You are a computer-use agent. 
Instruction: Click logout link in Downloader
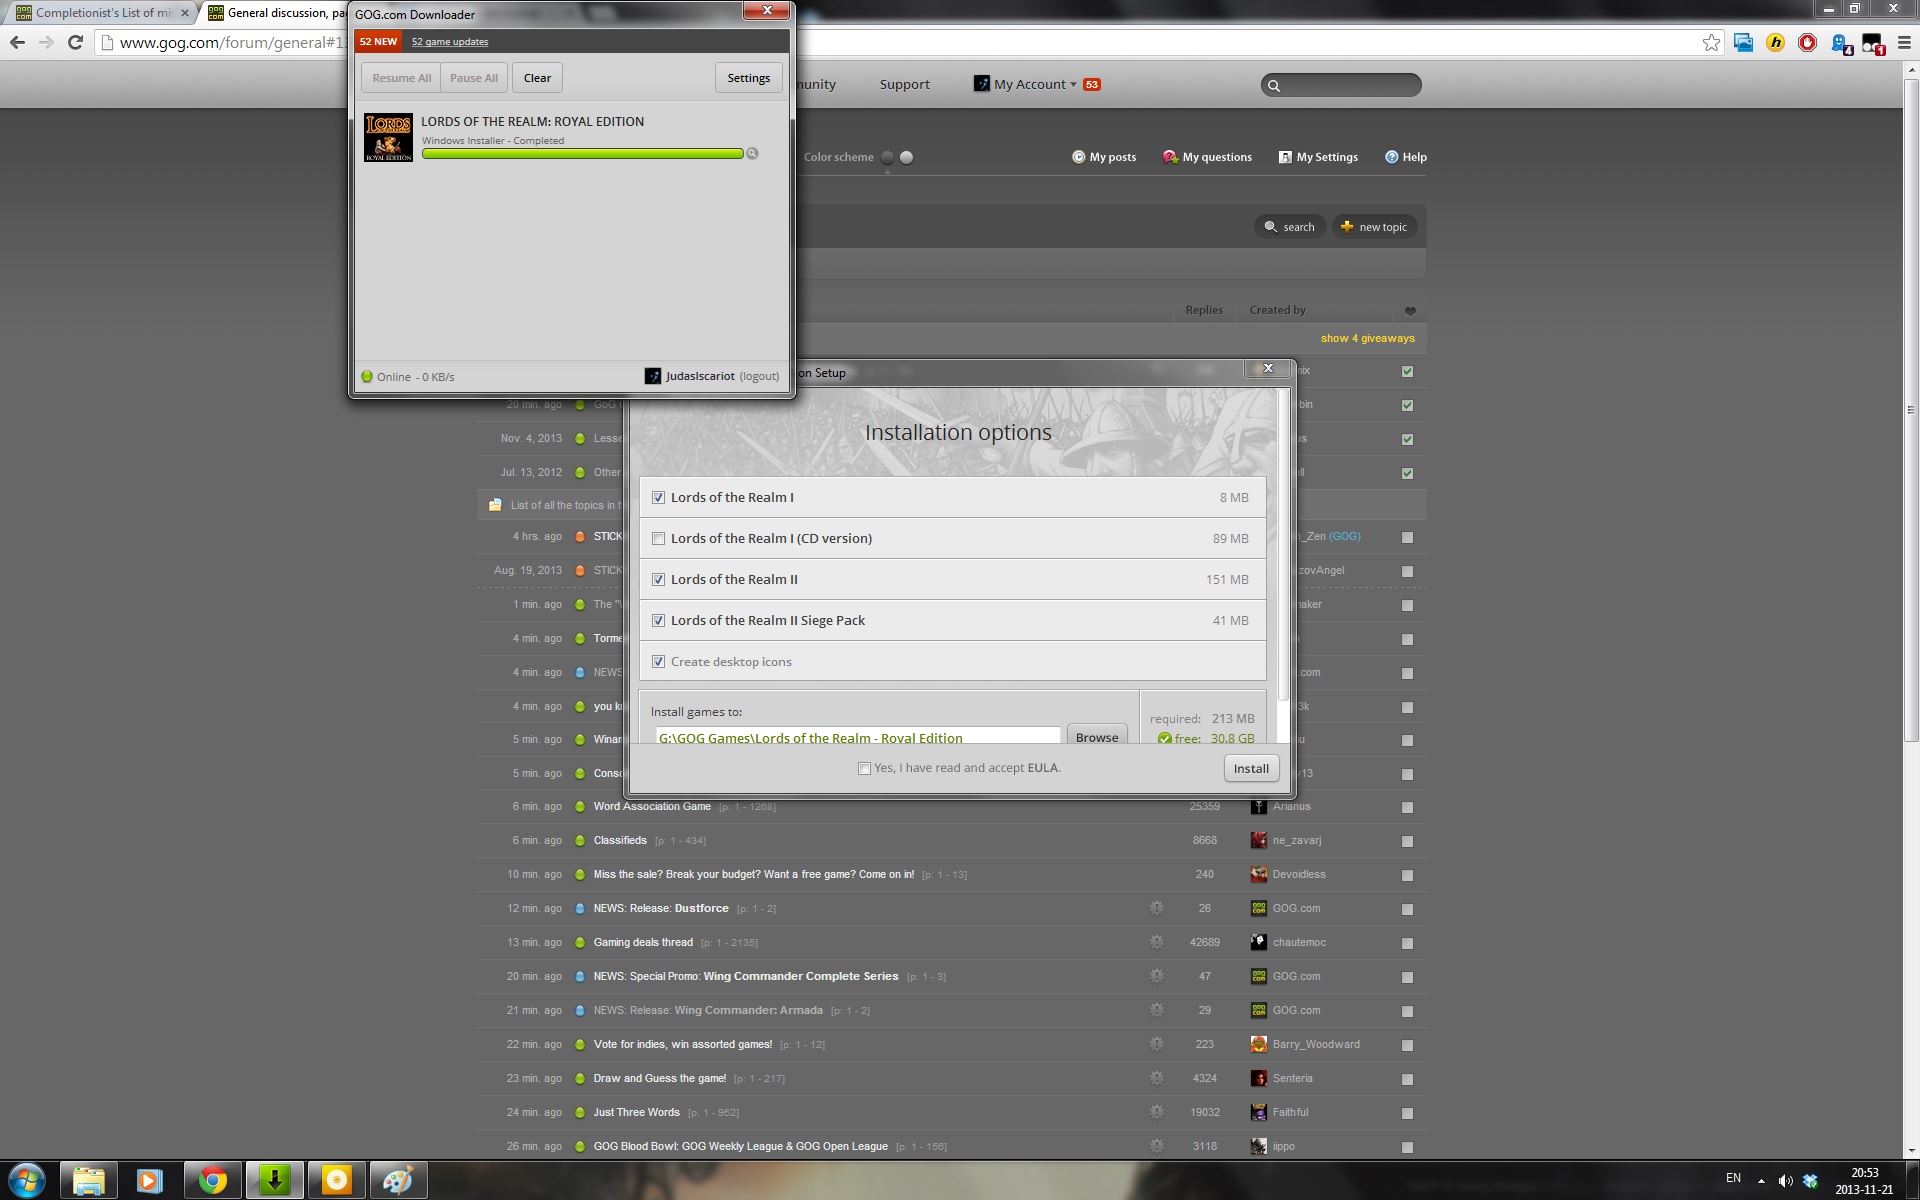pos(759,376)
